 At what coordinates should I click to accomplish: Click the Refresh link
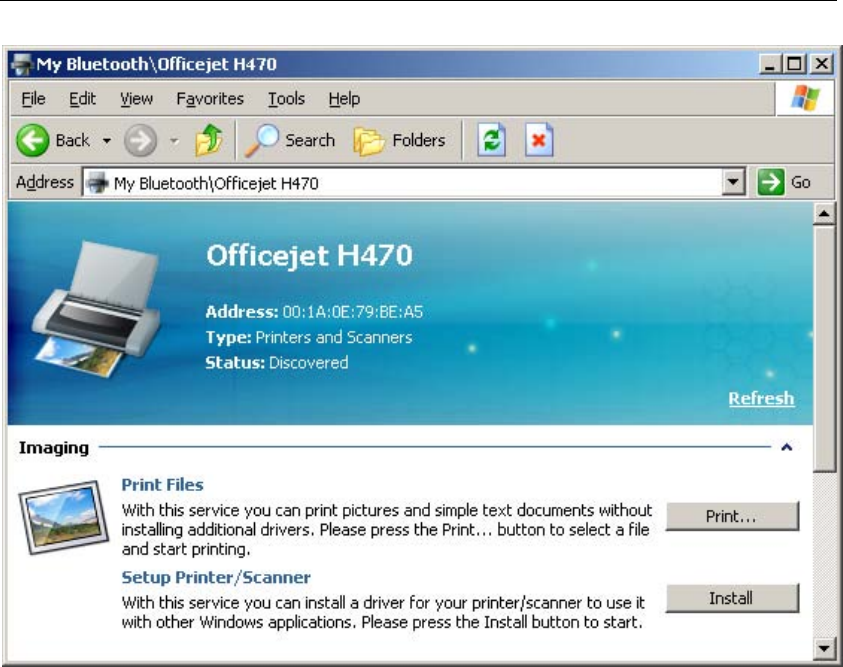tap(761, 398)
